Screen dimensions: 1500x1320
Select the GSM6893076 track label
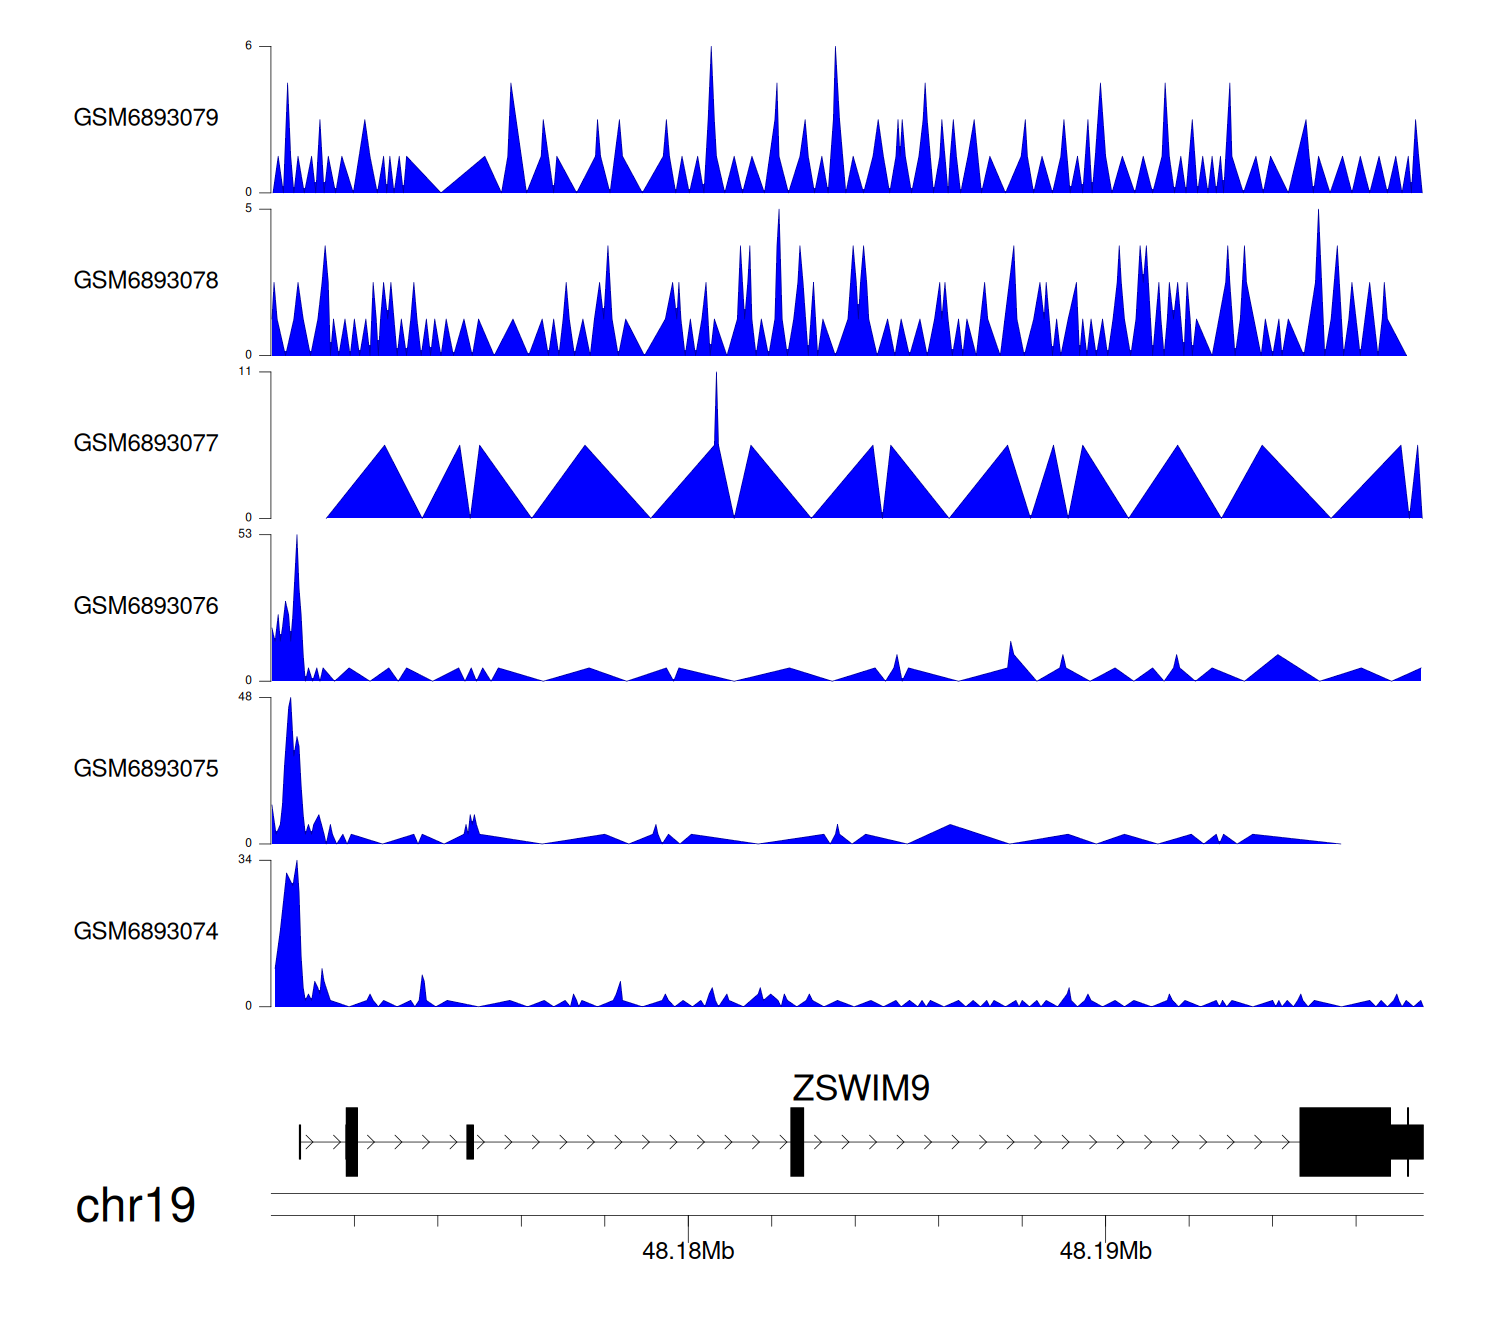click(146, 606)
